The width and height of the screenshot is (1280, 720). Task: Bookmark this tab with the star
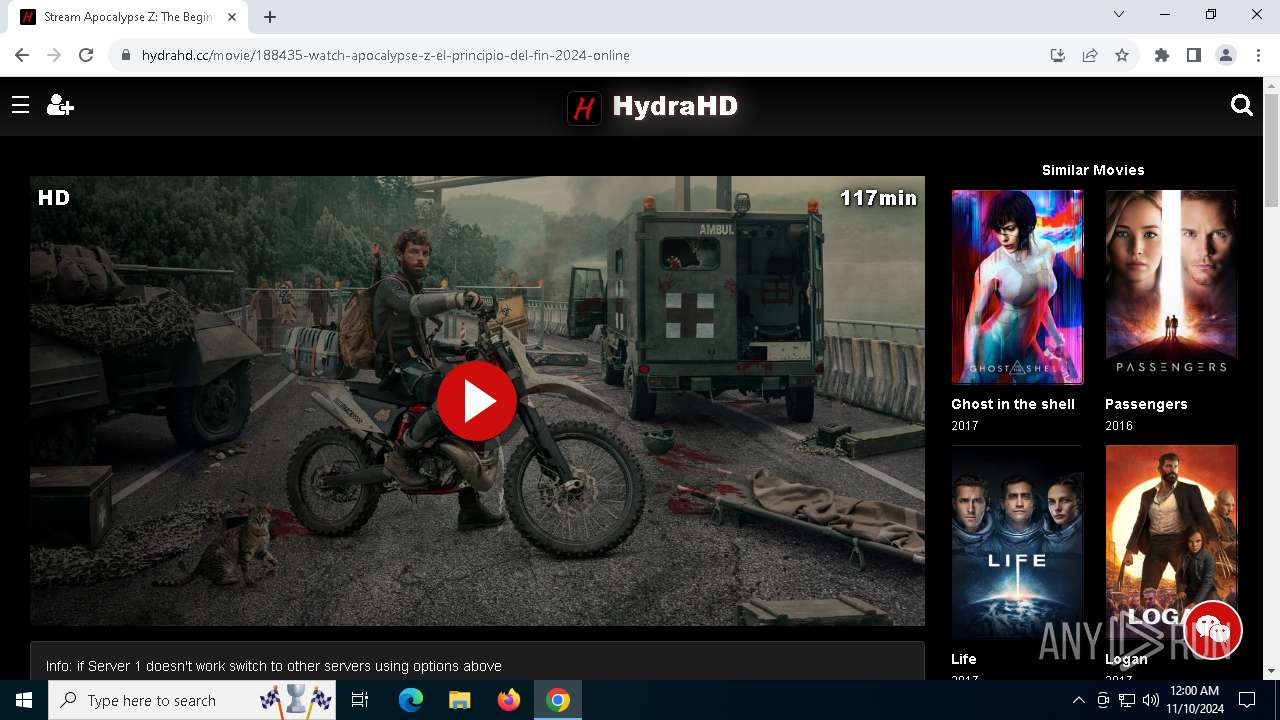pyautogui.click(x=1122, y=55)
